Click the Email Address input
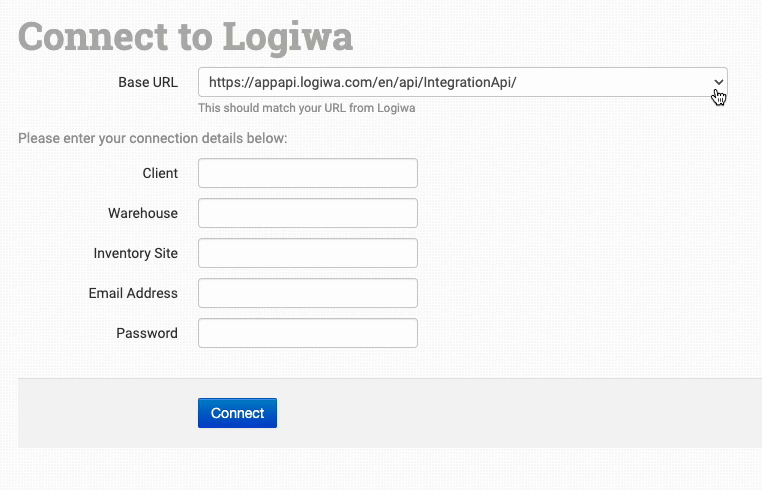762x490 pixels. click(307, 293)
